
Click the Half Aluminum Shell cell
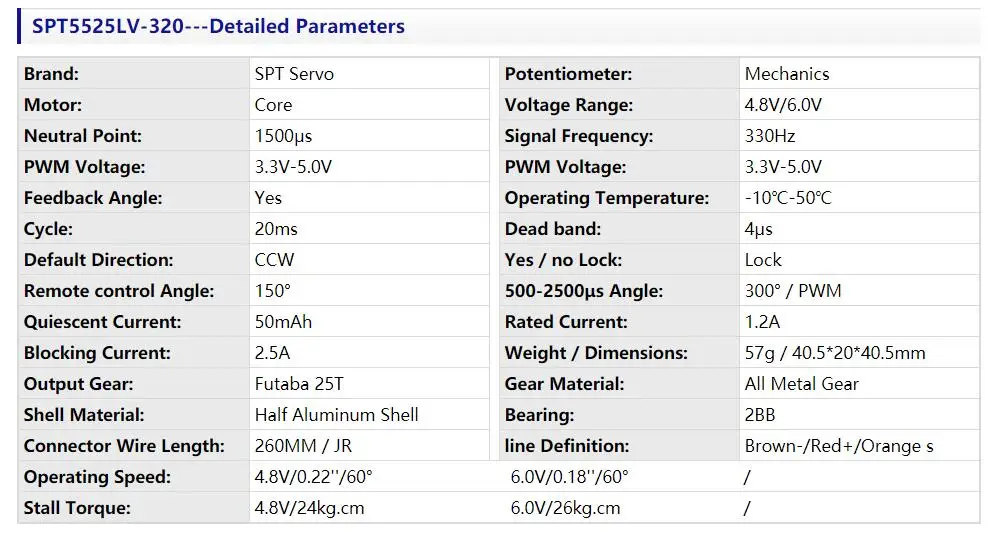[x=336, y=415]
